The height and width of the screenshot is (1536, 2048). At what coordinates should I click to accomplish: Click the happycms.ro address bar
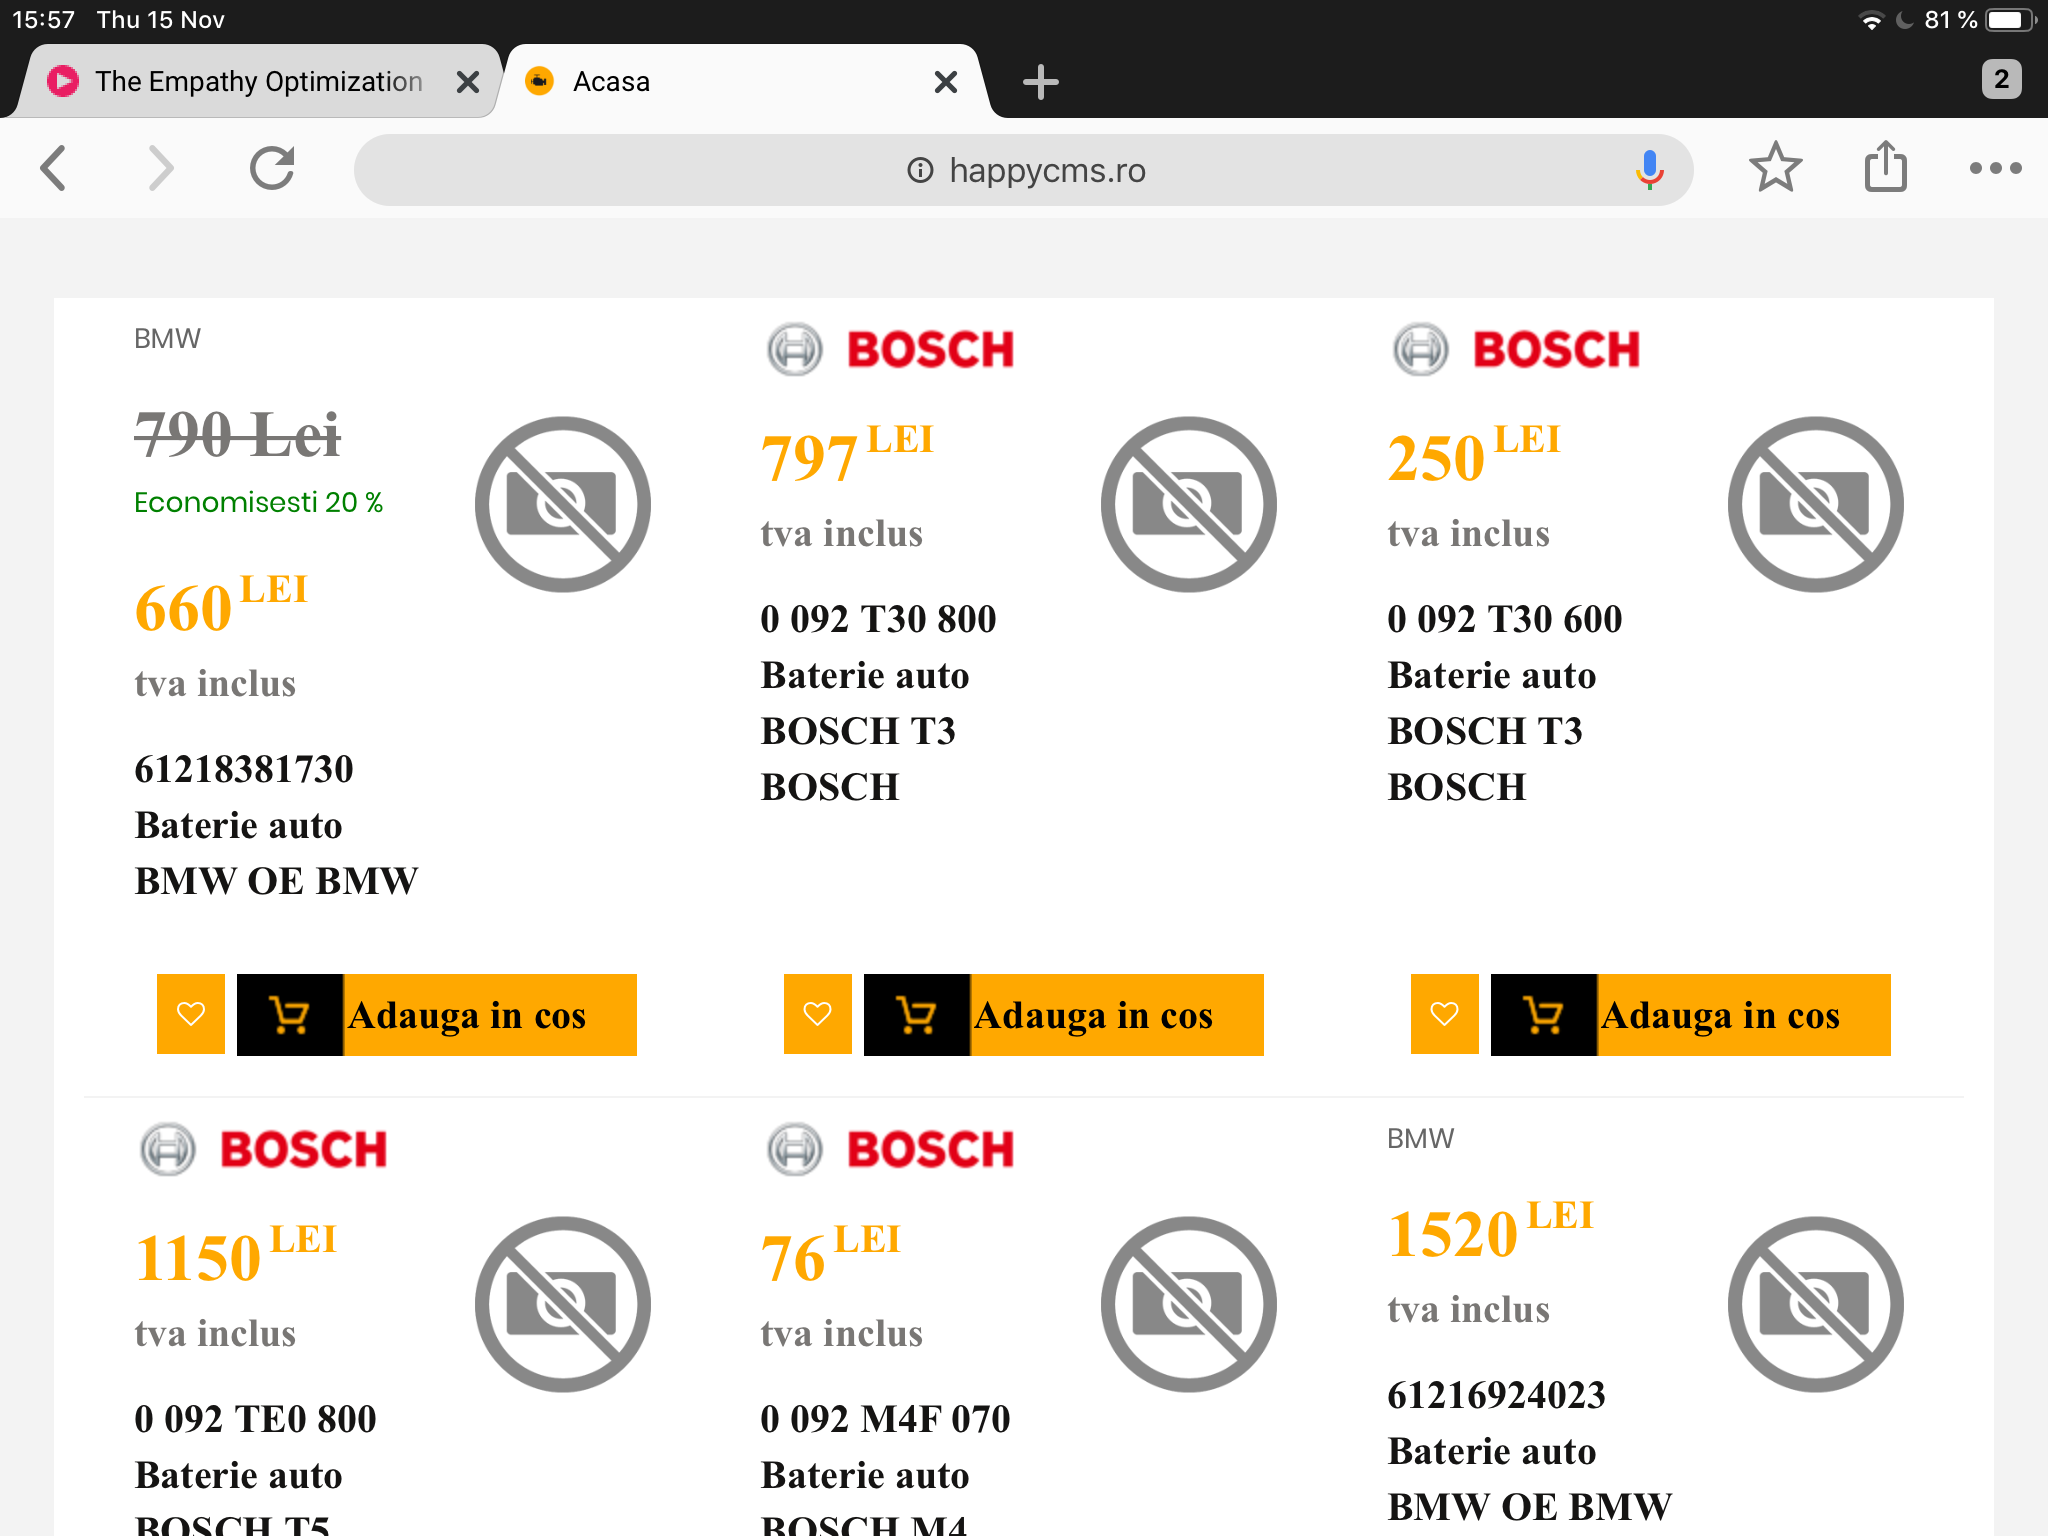(x=1023, y=170)
